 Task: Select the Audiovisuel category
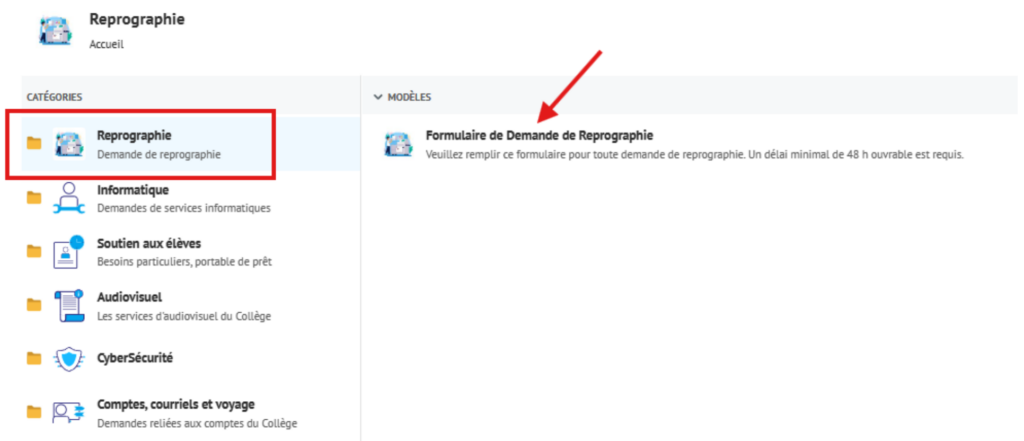[x=129, y=297]
